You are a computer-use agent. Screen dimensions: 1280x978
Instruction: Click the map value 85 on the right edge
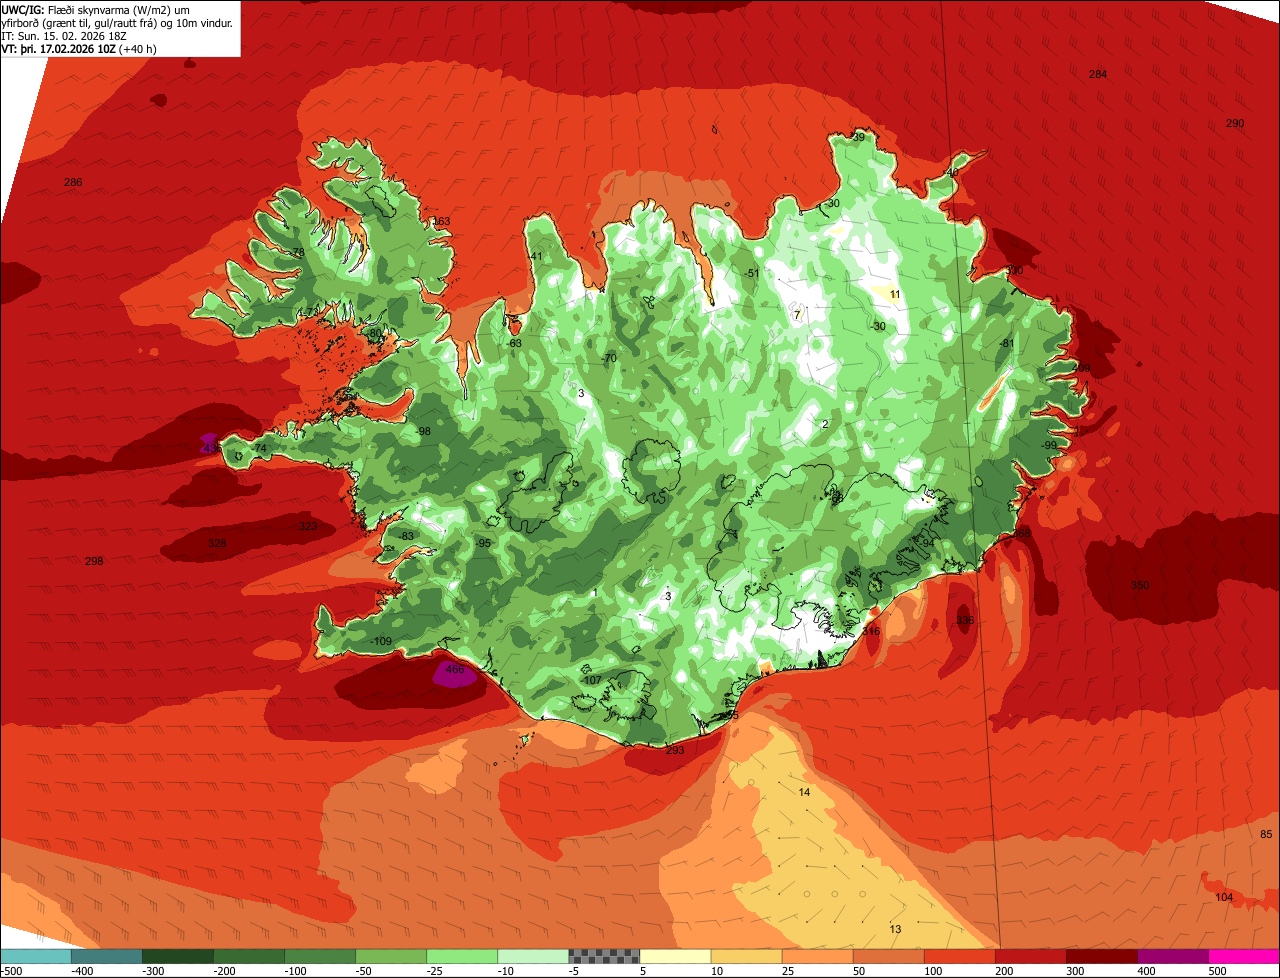pyautogui.click(x=1266, y=834)
